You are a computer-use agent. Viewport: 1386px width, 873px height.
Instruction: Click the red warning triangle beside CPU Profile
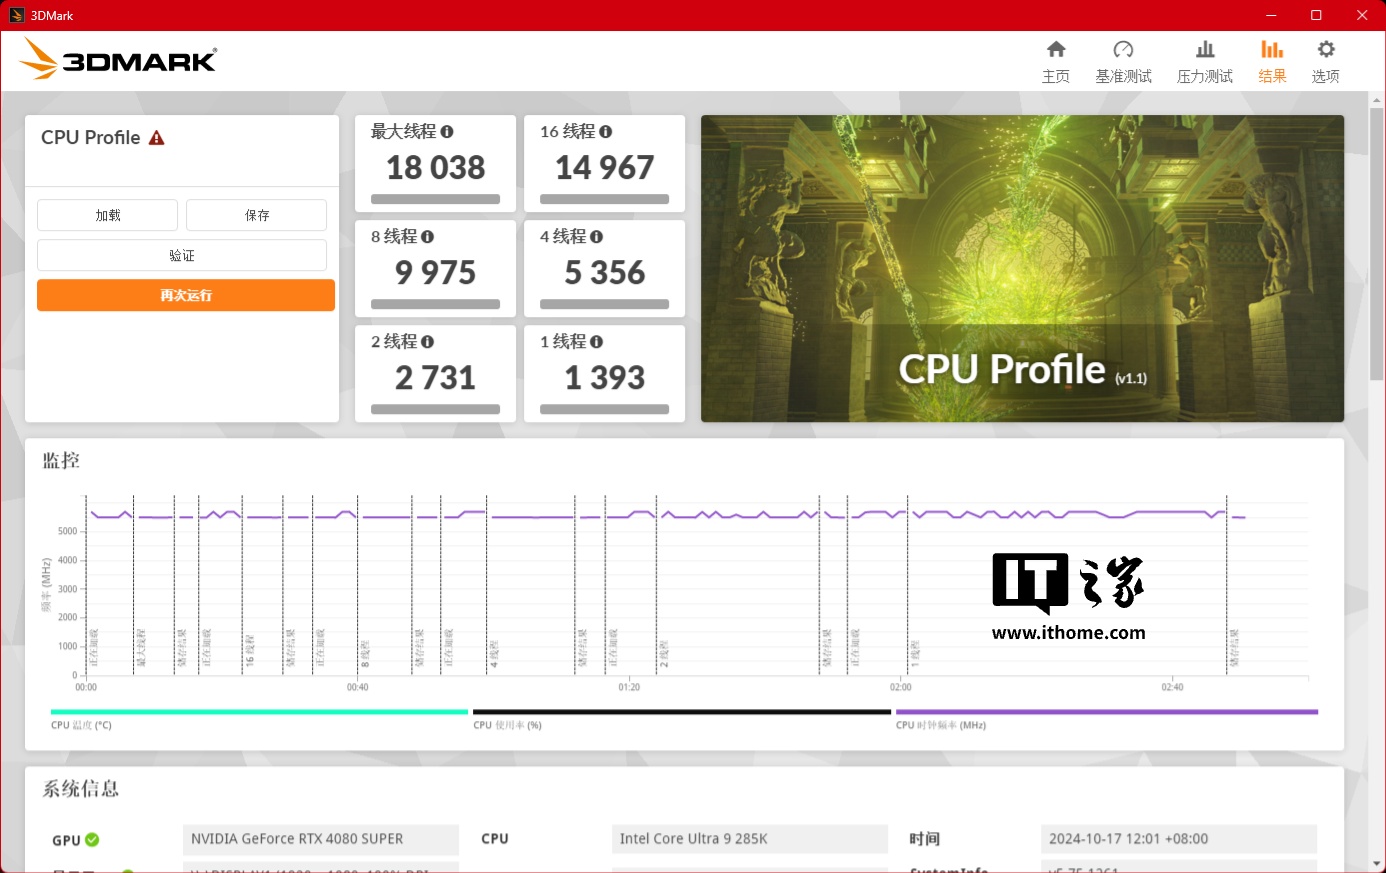[x=157, y=138]
